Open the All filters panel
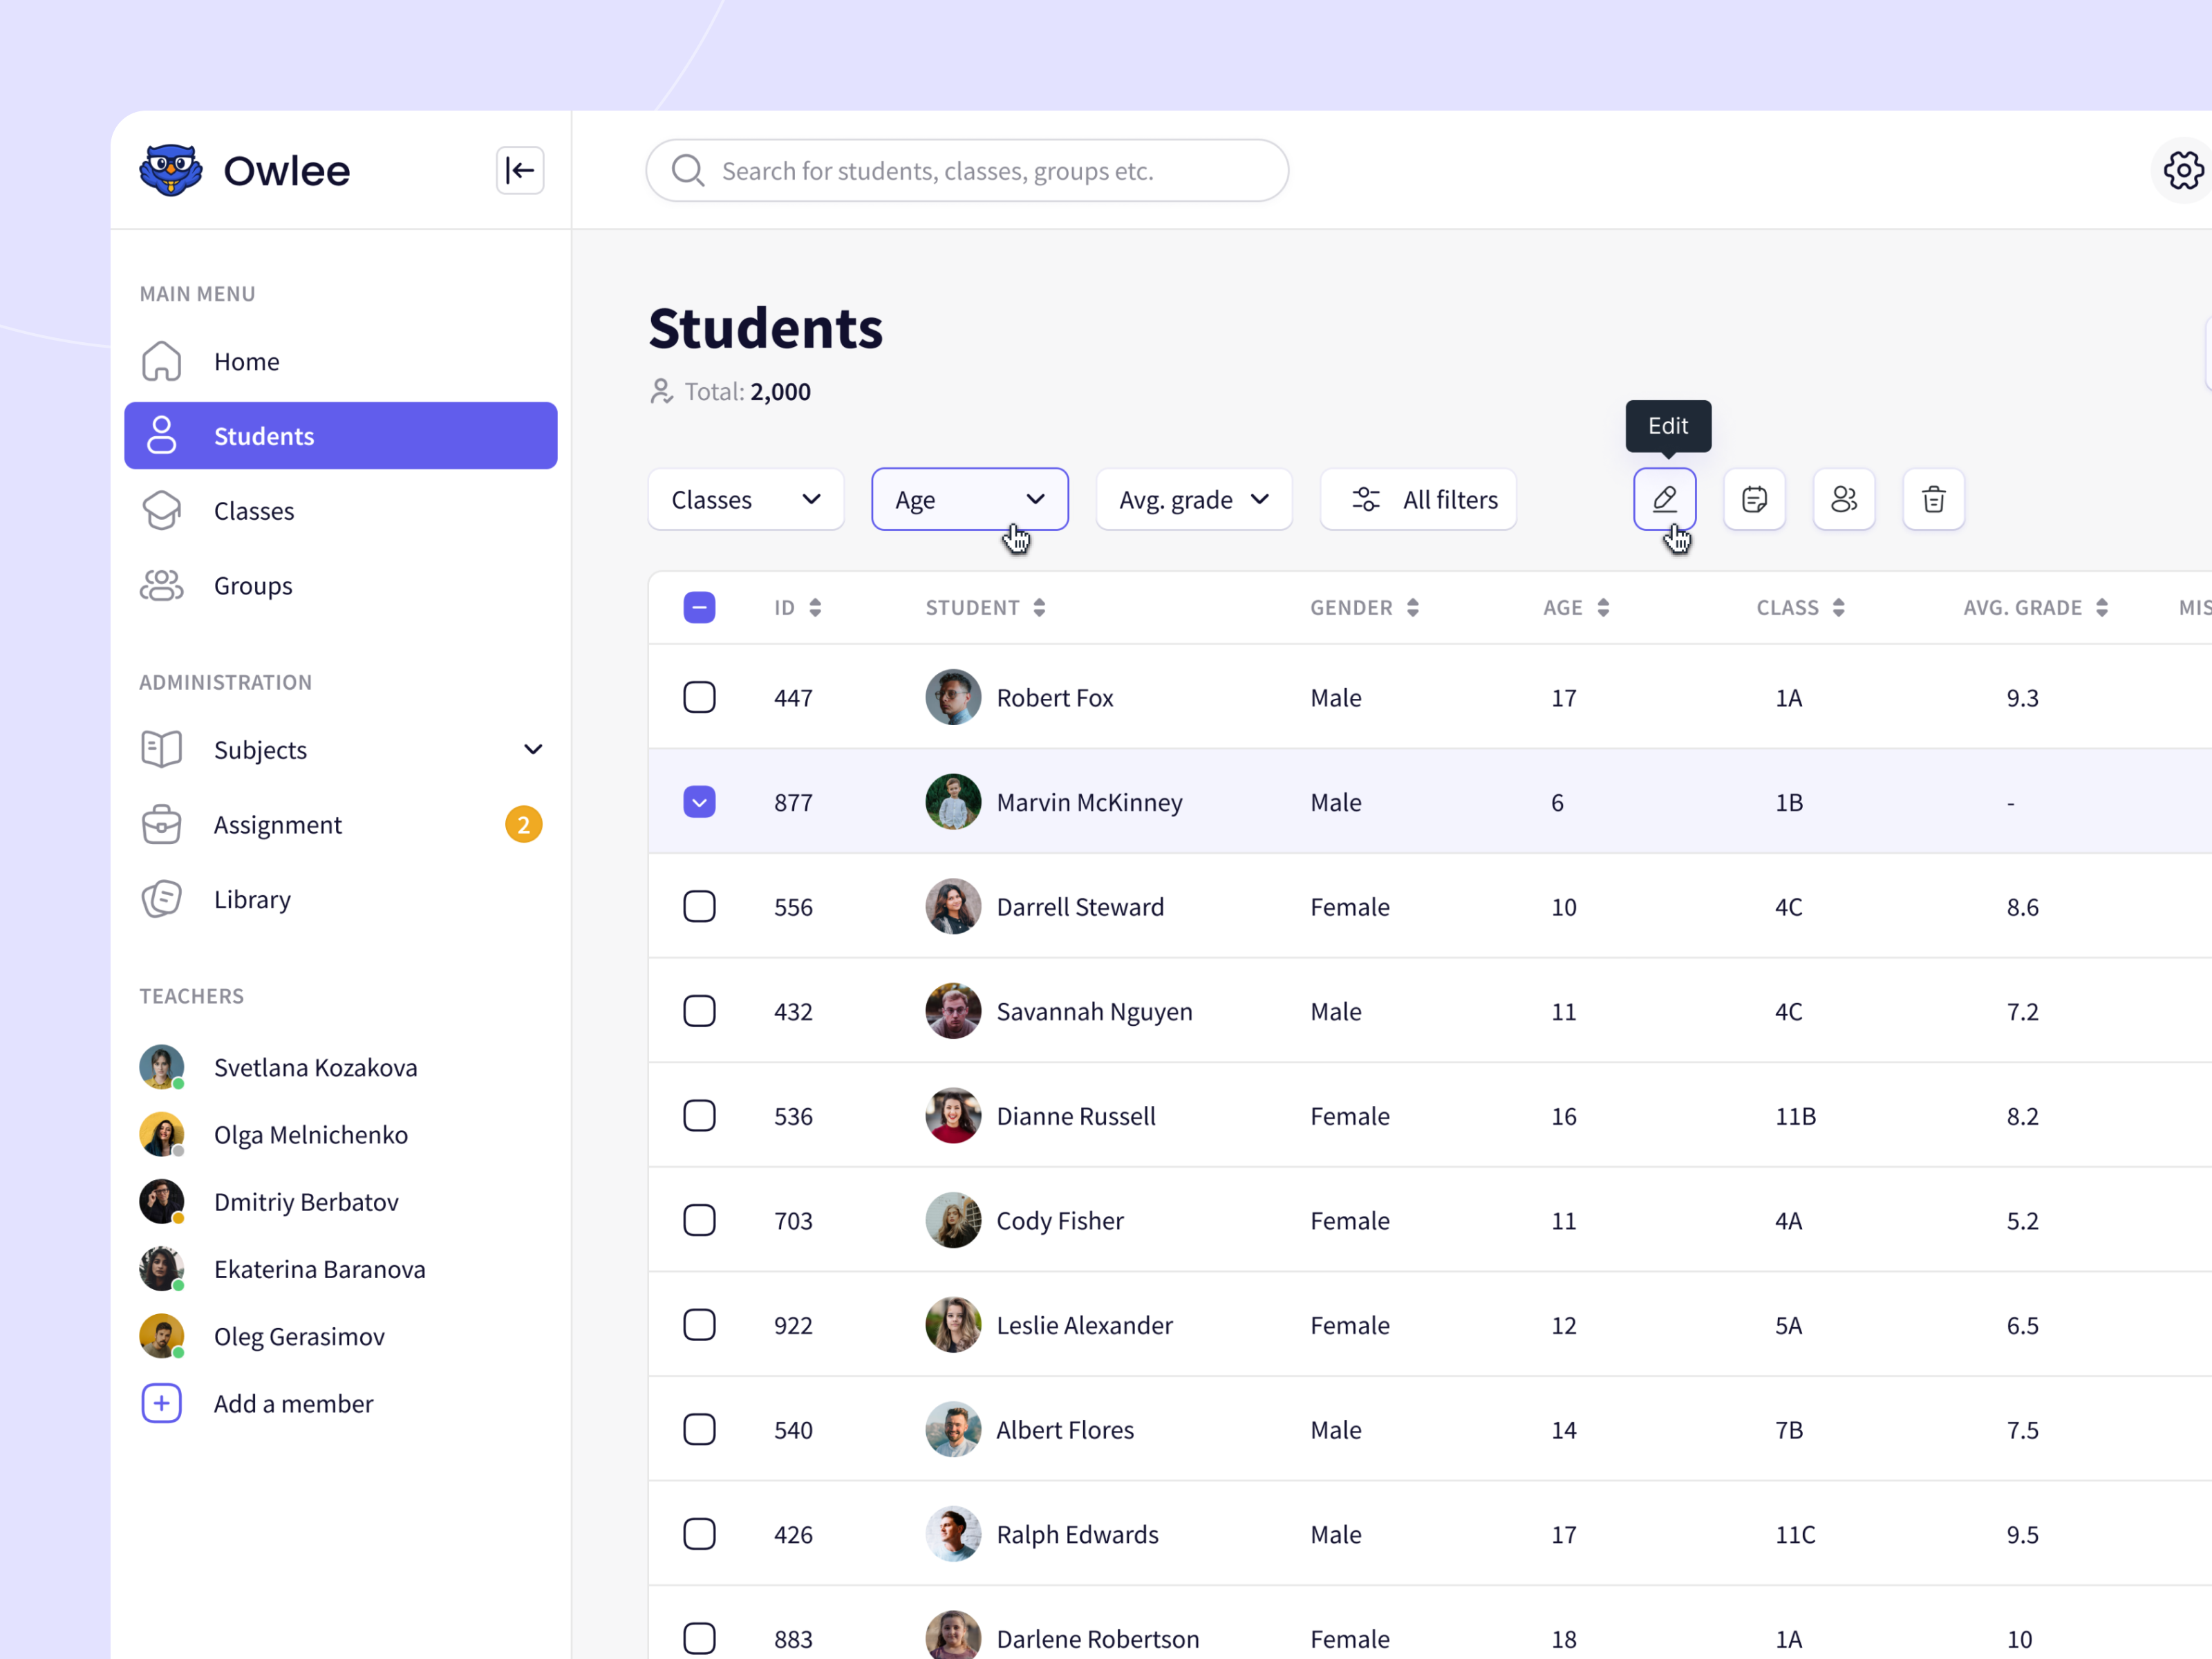 [1418, 499]
